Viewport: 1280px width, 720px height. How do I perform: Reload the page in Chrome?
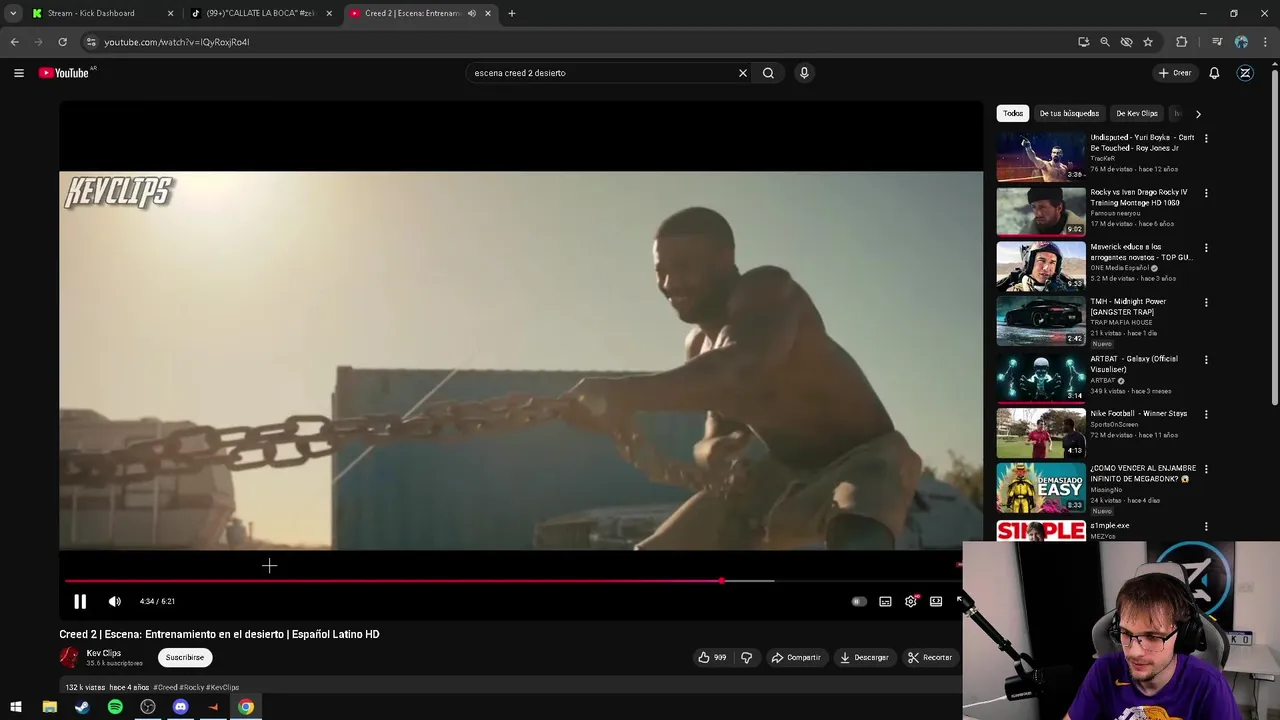point(62,42)
